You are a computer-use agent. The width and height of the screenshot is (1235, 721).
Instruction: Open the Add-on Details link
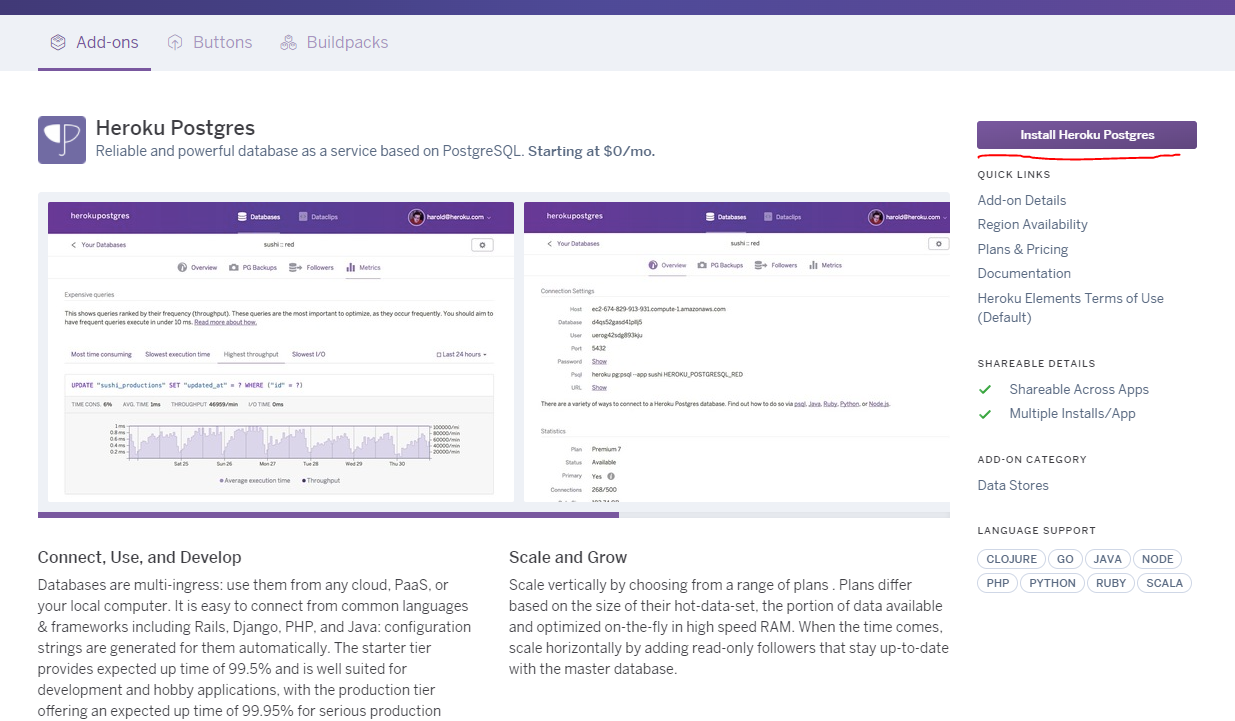(x=1022, y=200)
